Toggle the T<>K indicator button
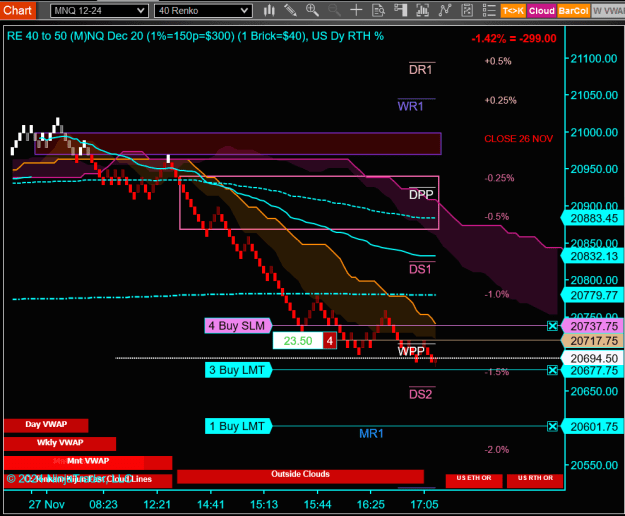This screenshot has width=625, height=516. click(x=513, y=11)
